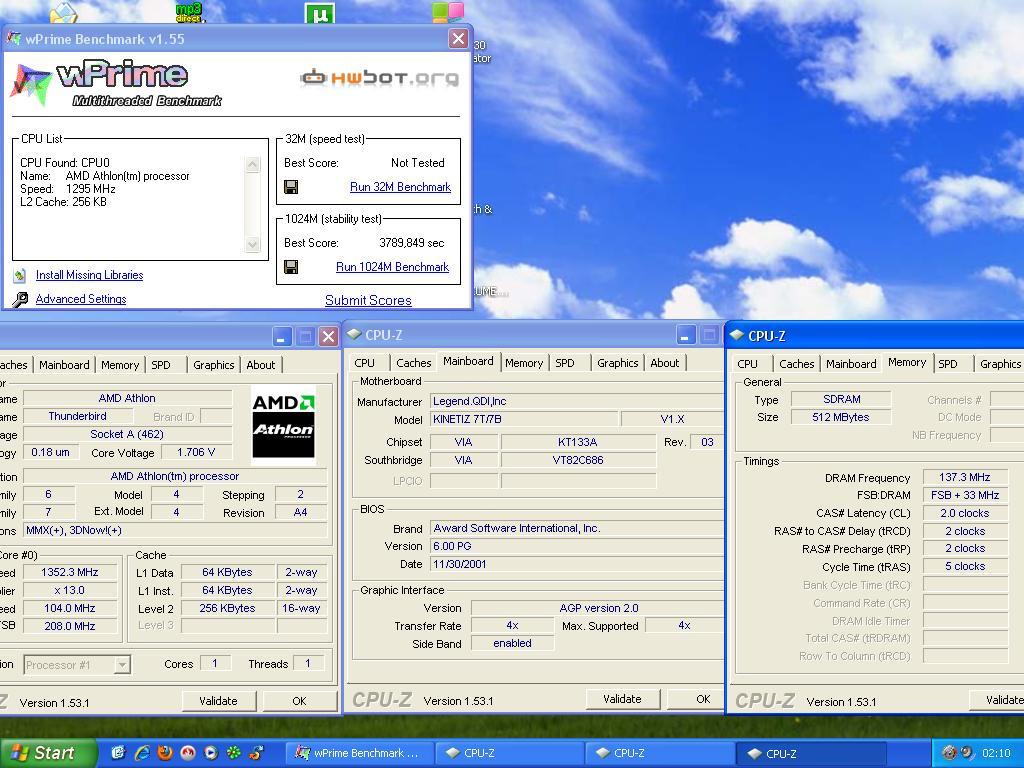Click the right CPU-Z window title icon
The height and width of the screenshot is (768, 1024).
(x=737, y=335)
